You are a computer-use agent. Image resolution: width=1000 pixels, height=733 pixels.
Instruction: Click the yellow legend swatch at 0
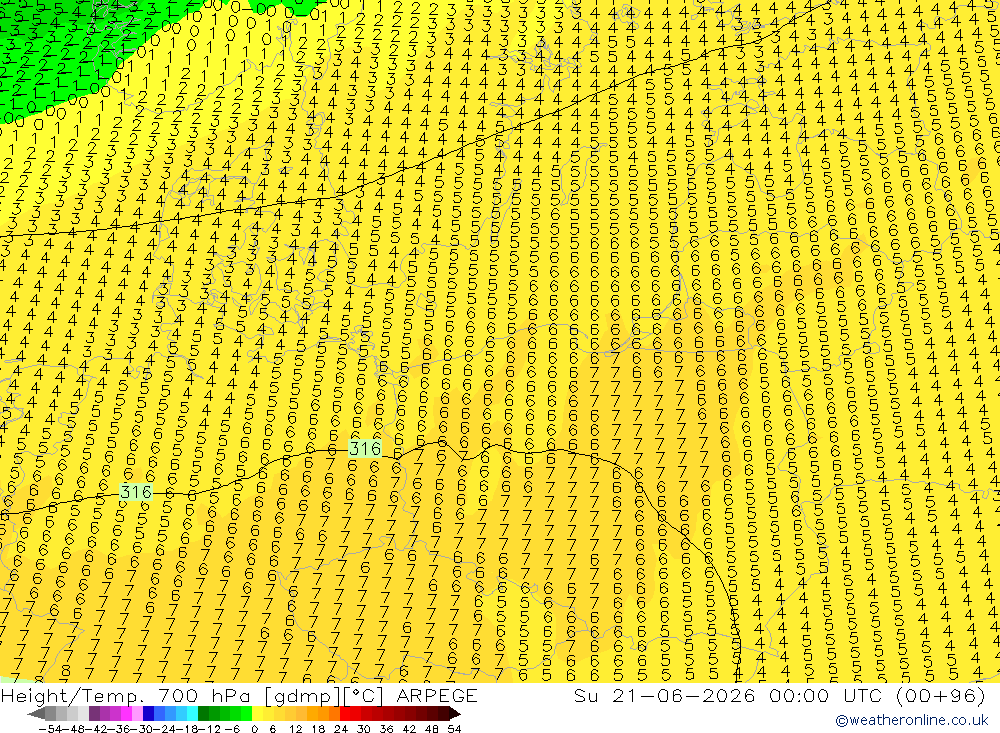click(x=258, y=713)
